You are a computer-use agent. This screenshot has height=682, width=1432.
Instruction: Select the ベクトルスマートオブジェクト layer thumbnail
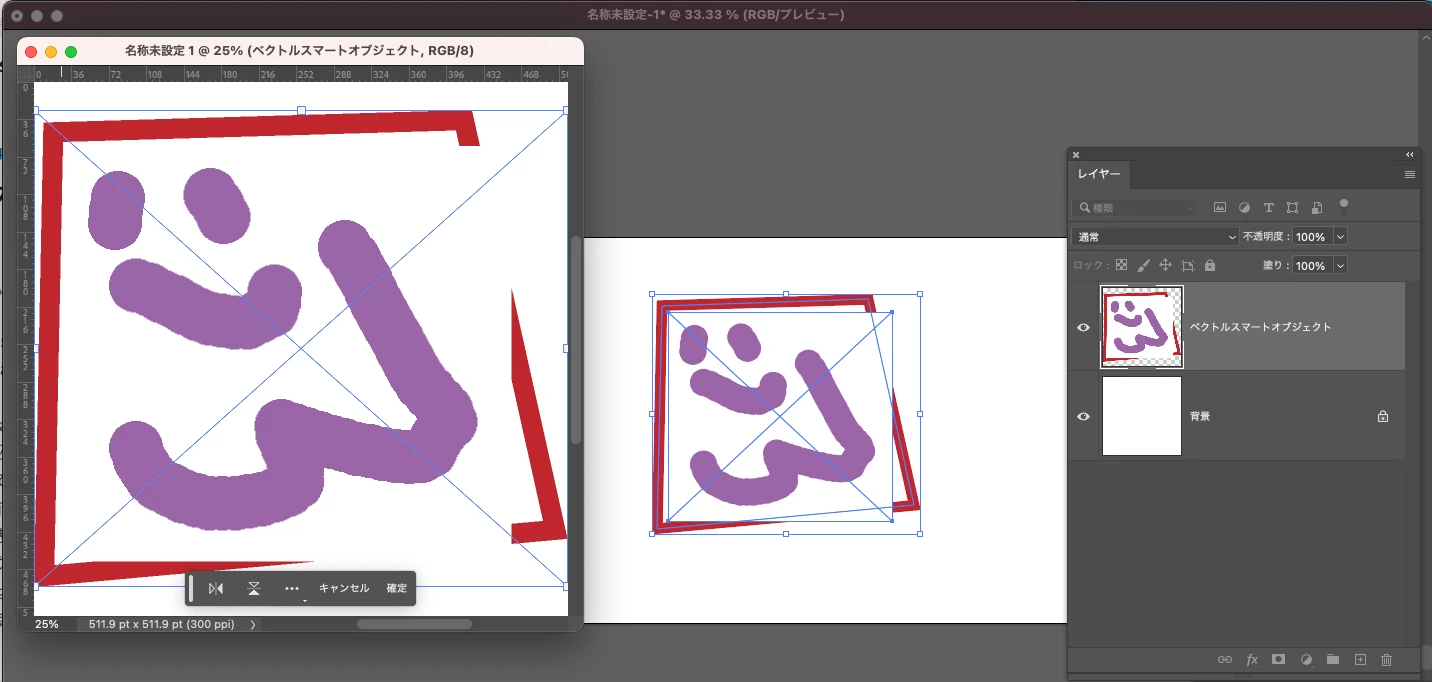click(x=1142, y=327)
